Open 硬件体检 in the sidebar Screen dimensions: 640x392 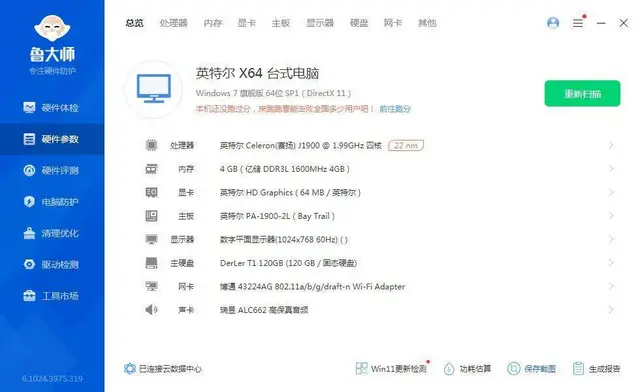[x=52, y=108]
